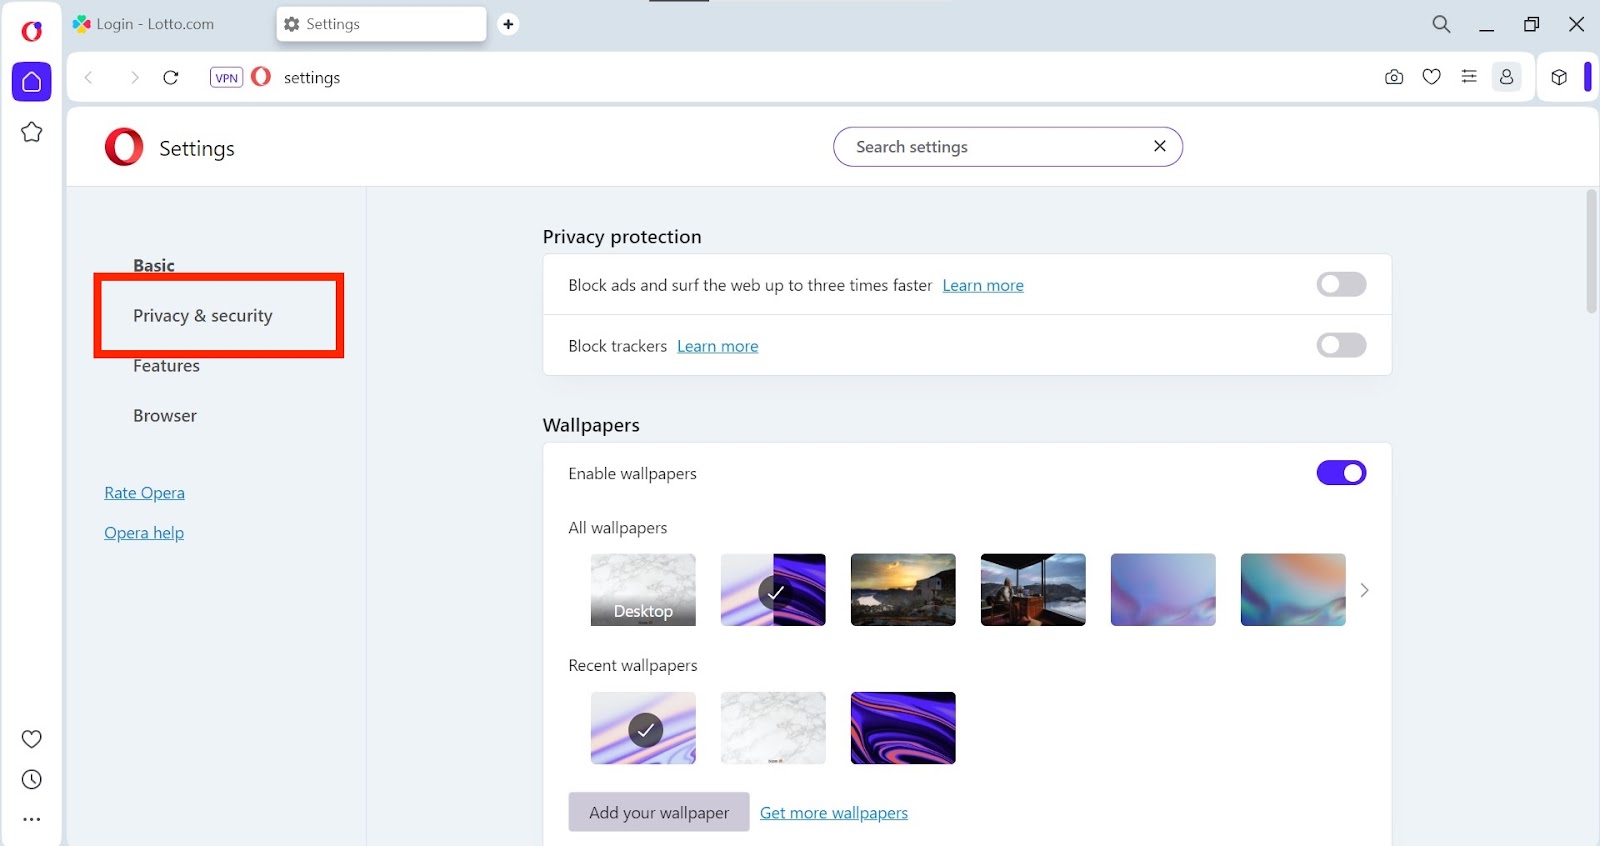The height and width of the screenshot is (846, 1600).
Task: Click the settings page vertical scrollbar
Action: point(1591,252)
